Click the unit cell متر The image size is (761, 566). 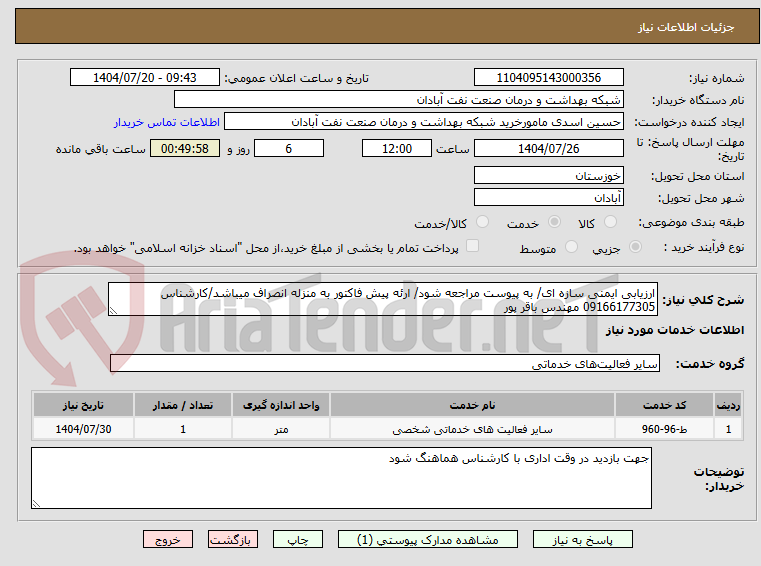pyautogui.click(x=281, y=429)
